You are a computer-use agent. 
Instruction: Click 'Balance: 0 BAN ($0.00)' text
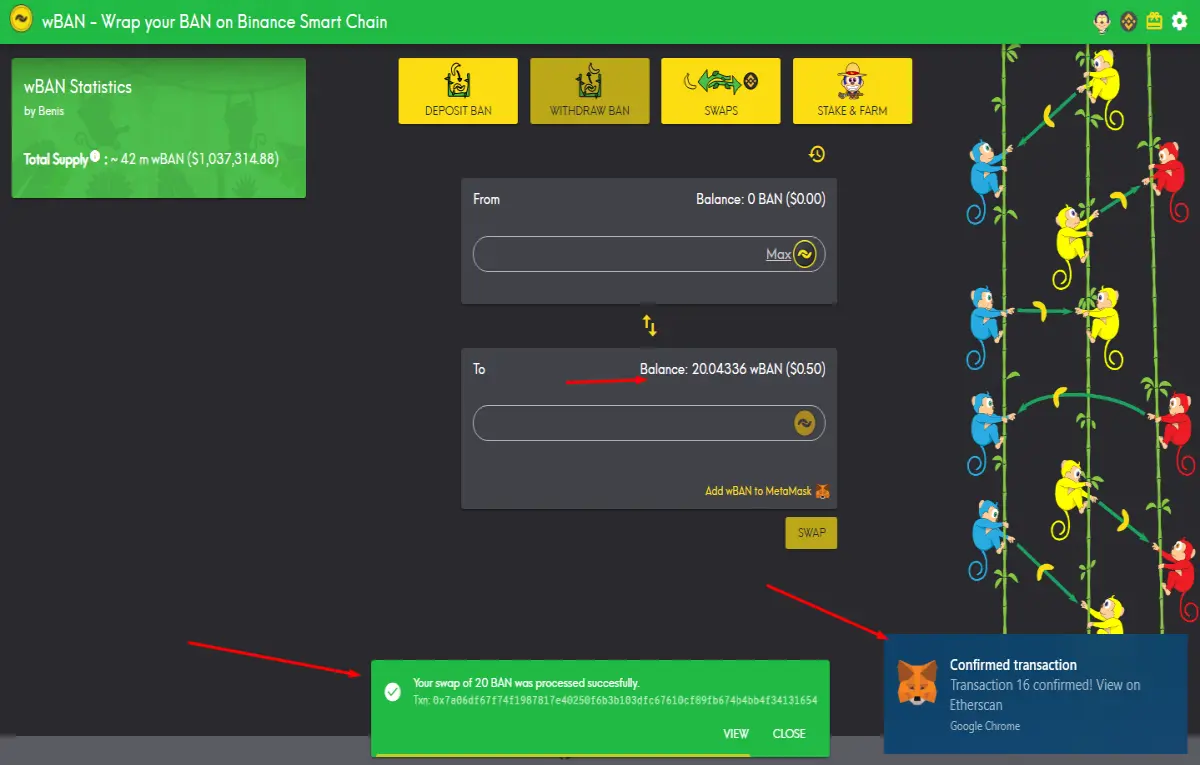(x=761, y=199)
